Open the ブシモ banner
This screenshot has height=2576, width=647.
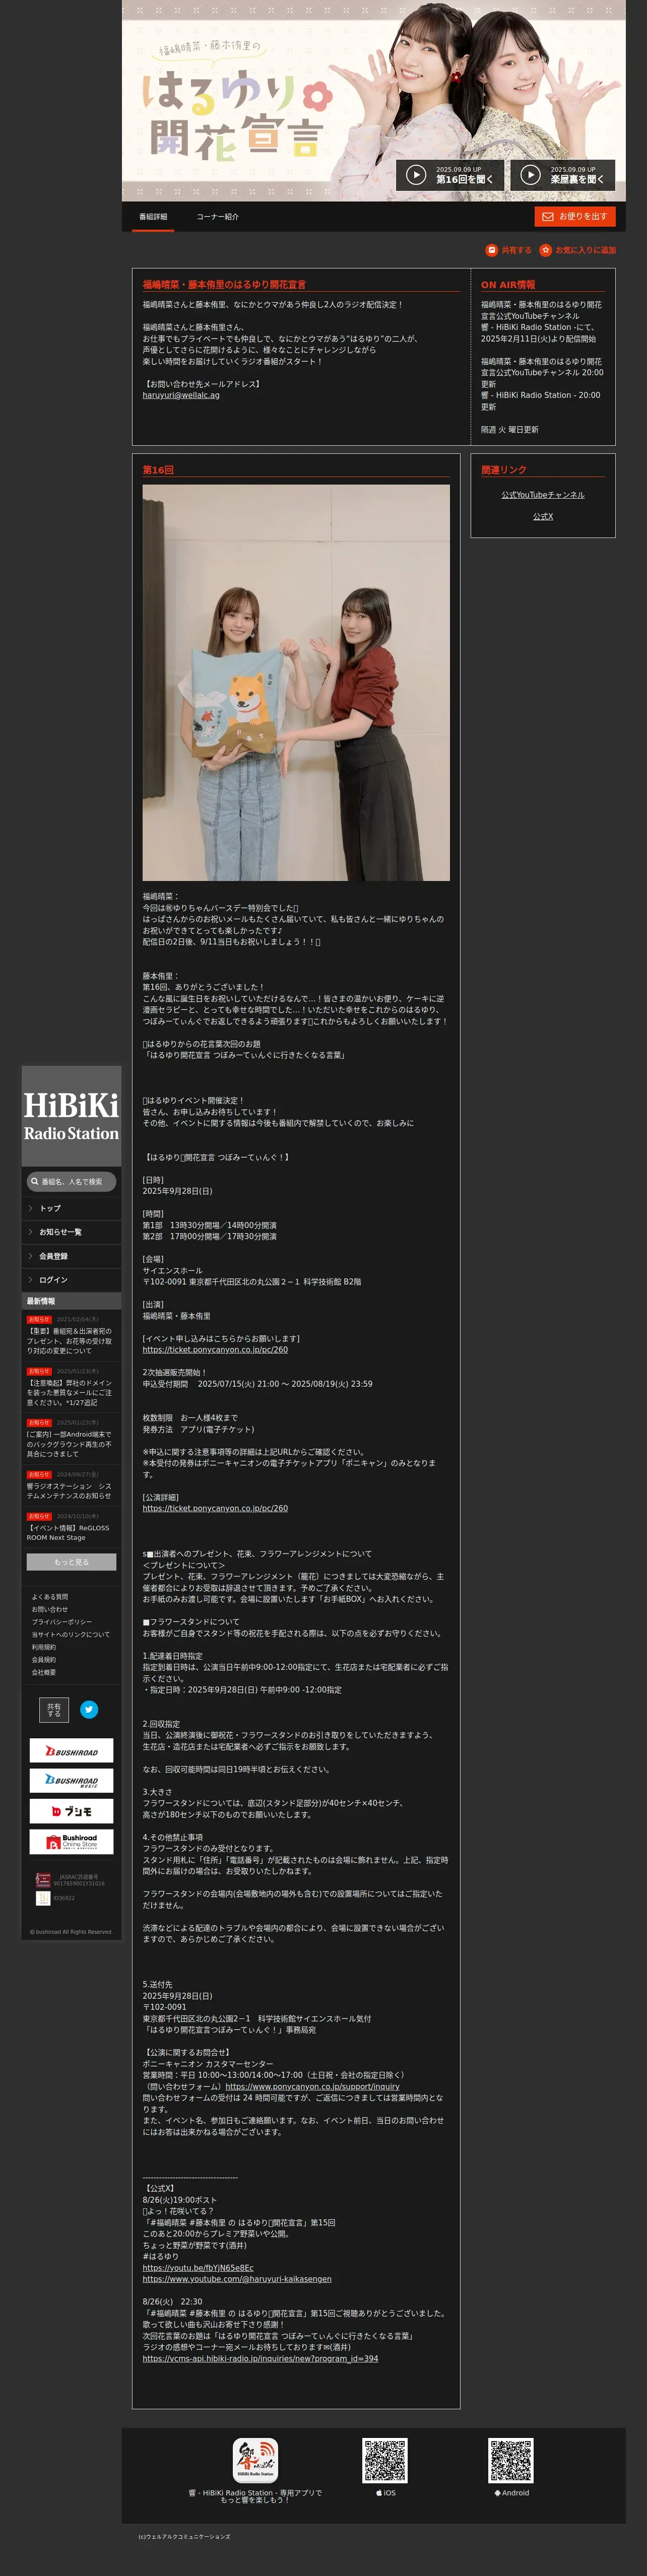(x=71, y=1811)
